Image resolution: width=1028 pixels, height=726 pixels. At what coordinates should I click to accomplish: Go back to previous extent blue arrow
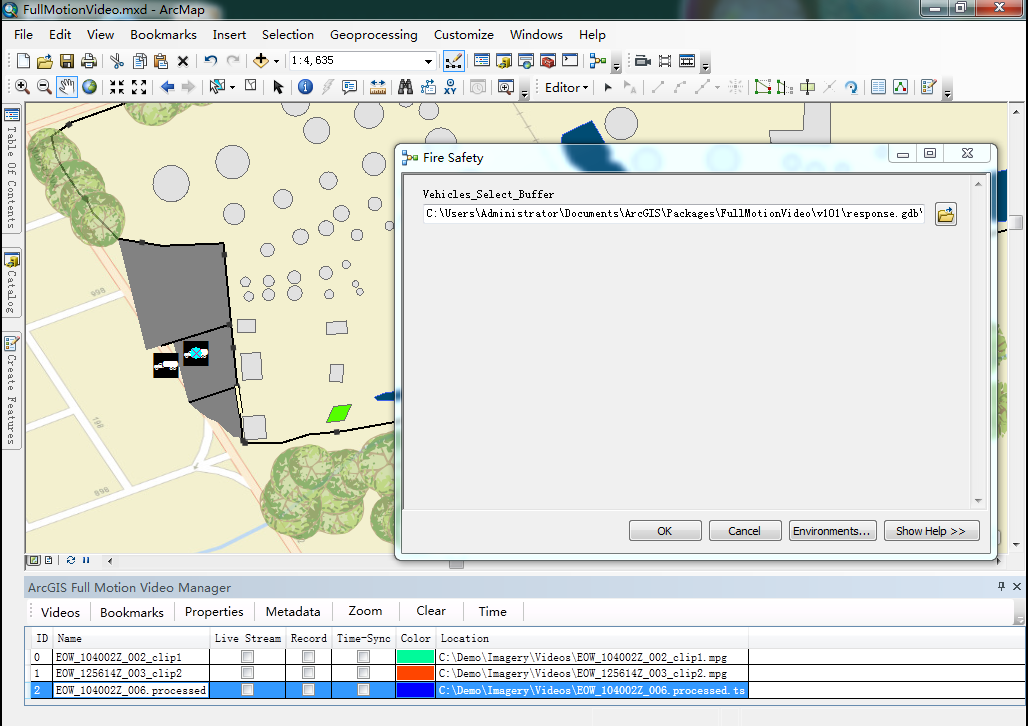pyautogui.click(x=167, y=87)
